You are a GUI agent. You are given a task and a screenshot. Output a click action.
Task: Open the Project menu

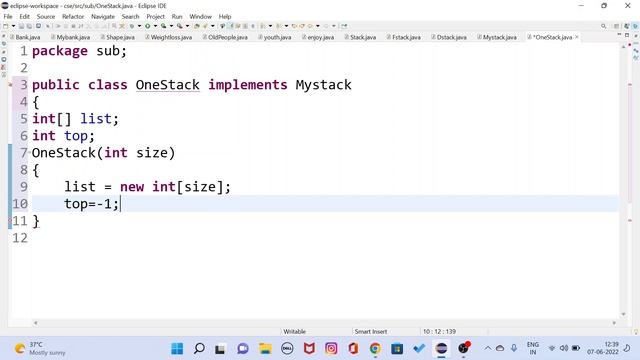[156, 16]
